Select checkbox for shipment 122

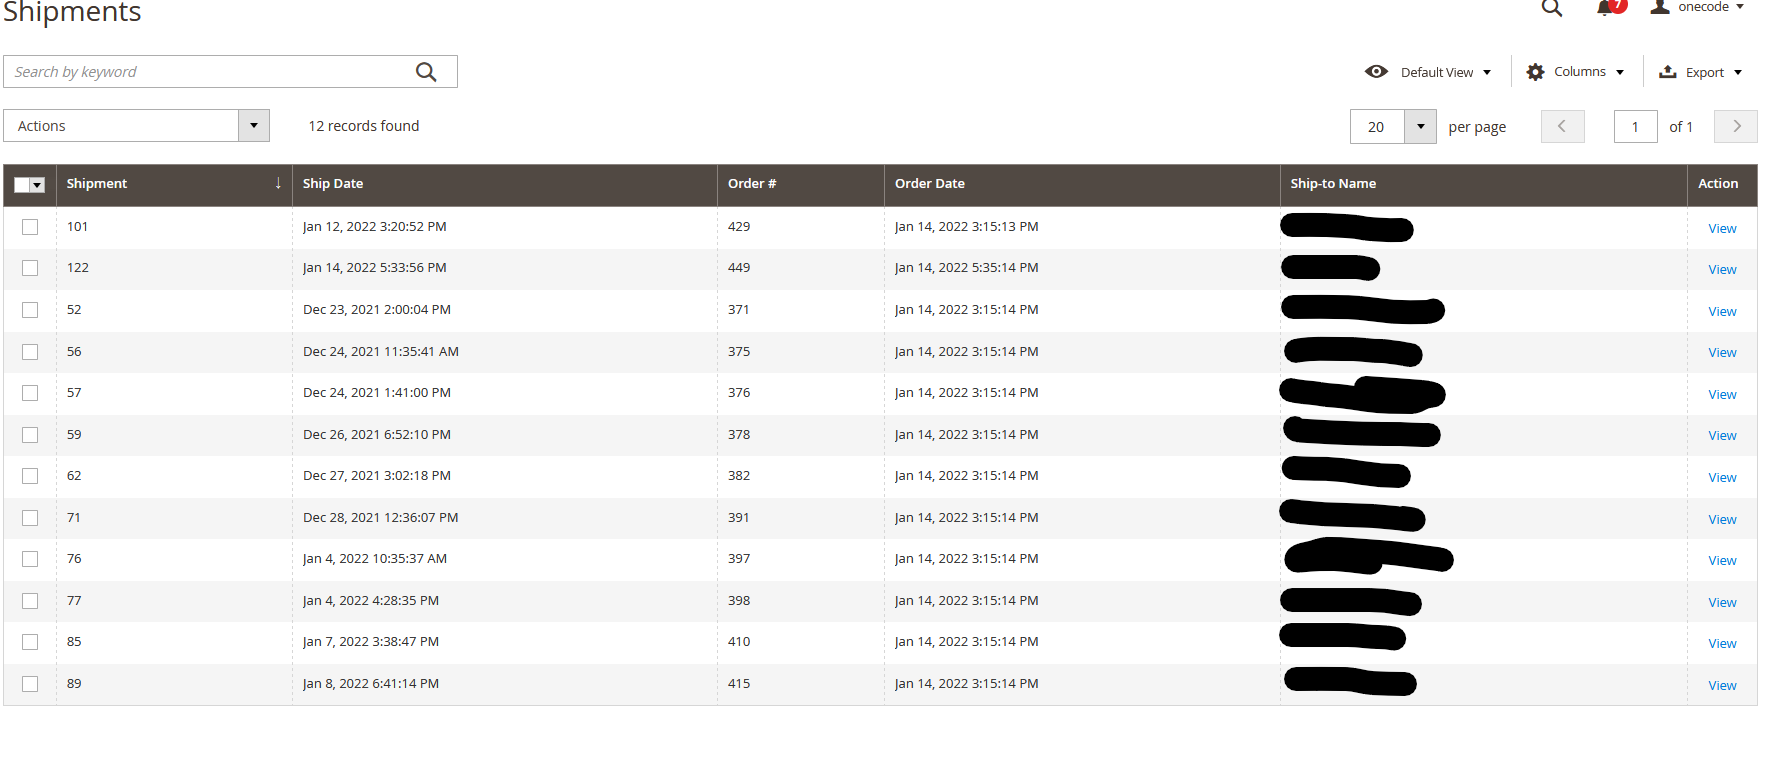[30, 268]
